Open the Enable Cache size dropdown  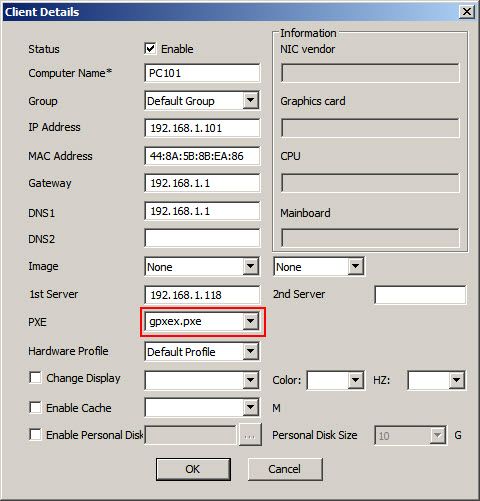coord(202,407)
